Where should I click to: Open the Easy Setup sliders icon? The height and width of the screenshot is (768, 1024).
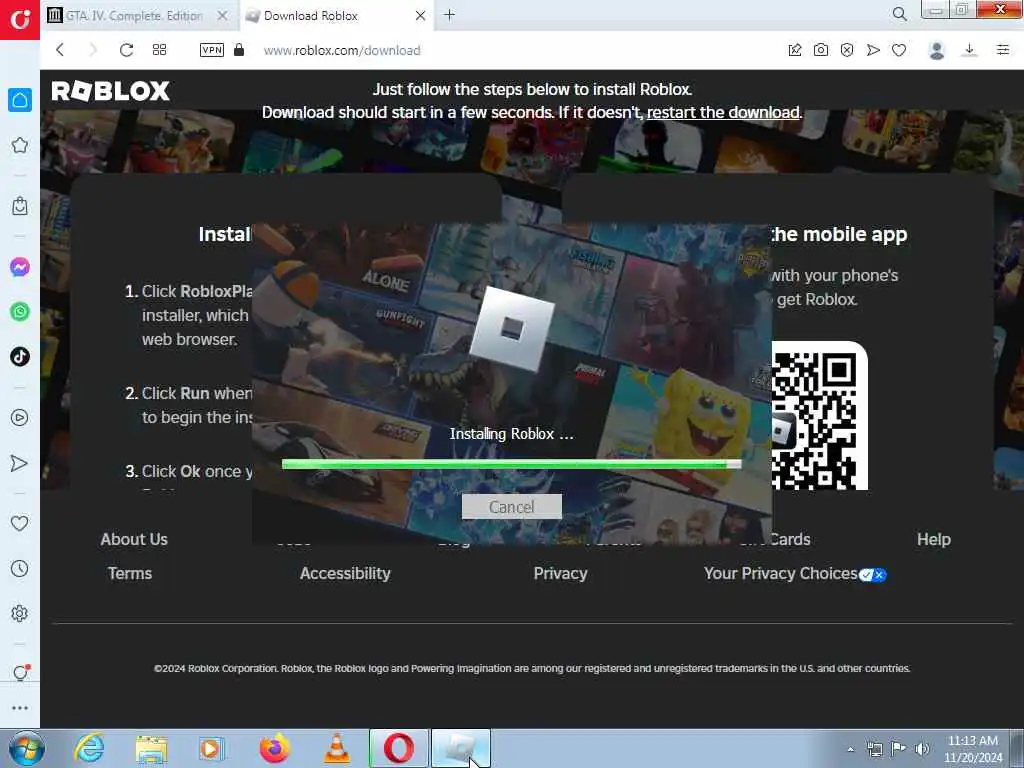pos(1003,50)
